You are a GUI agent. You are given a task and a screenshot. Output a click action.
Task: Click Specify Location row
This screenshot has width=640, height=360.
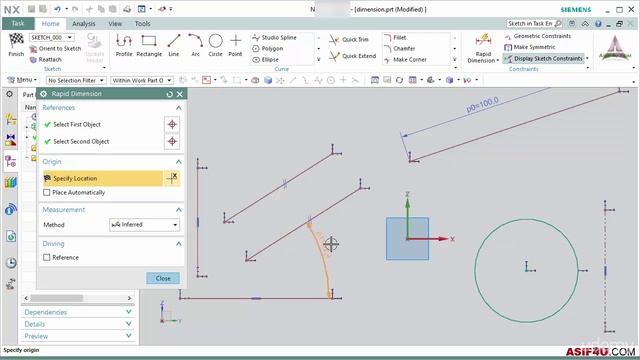click(x=102, y=178)
